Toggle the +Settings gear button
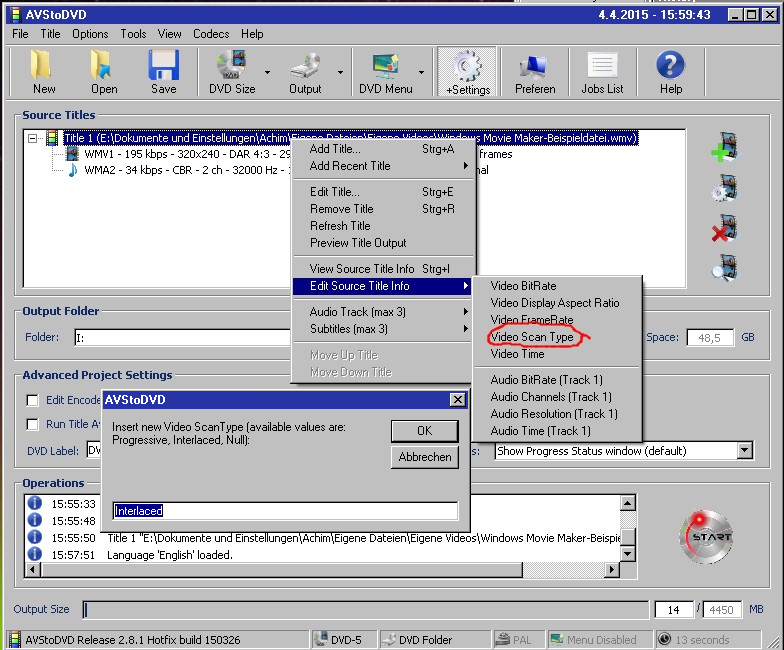This screenshot has height=650, width=784. (468, 72)
